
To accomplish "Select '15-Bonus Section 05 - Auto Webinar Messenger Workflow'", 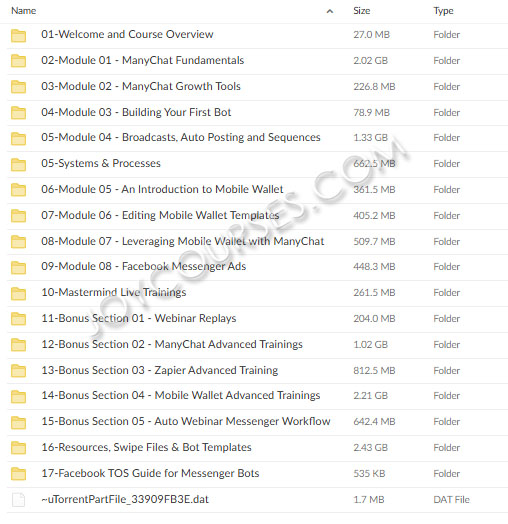I will click(186, 421).
